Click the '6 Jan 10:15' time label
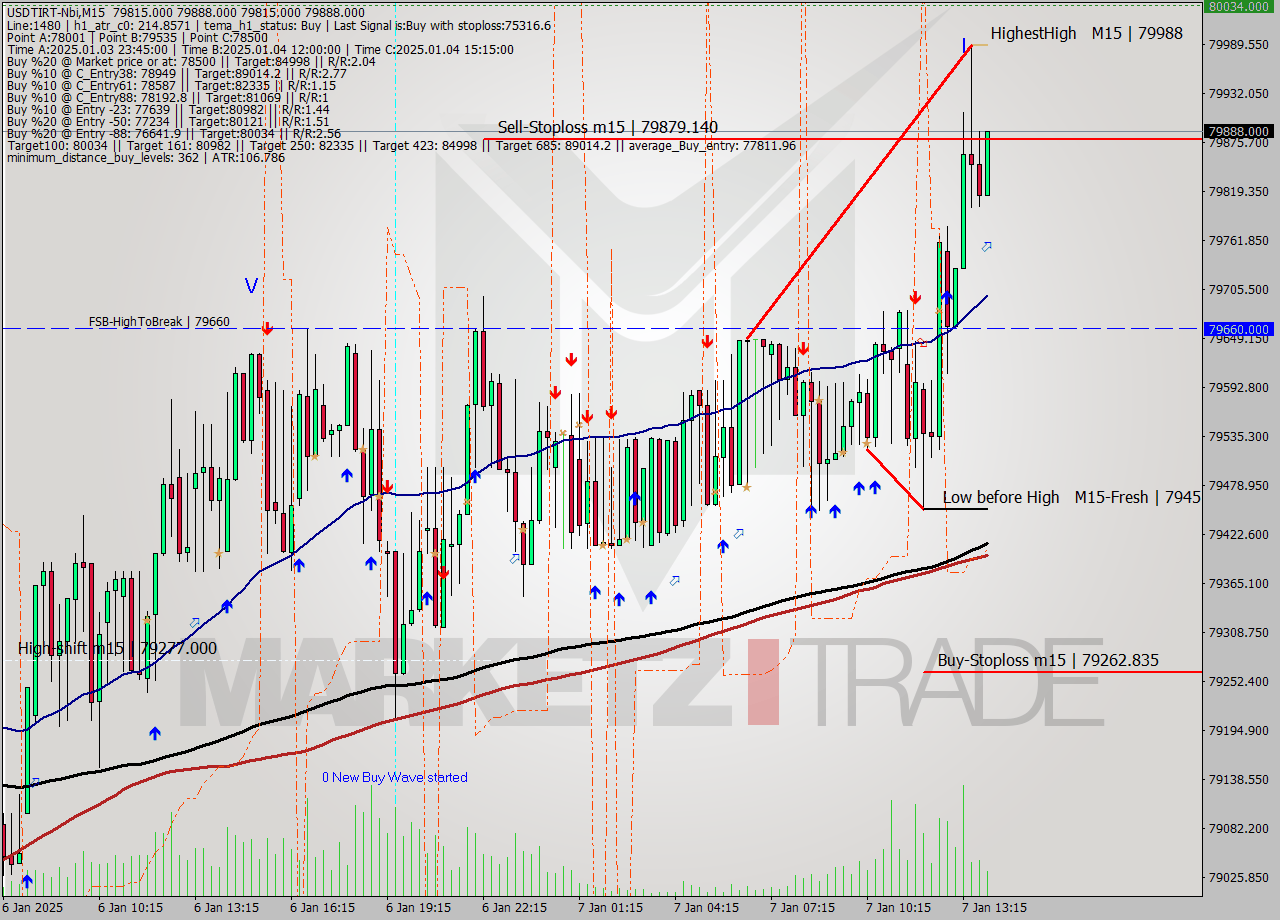 pyautogui.click(x=131, y=908)
